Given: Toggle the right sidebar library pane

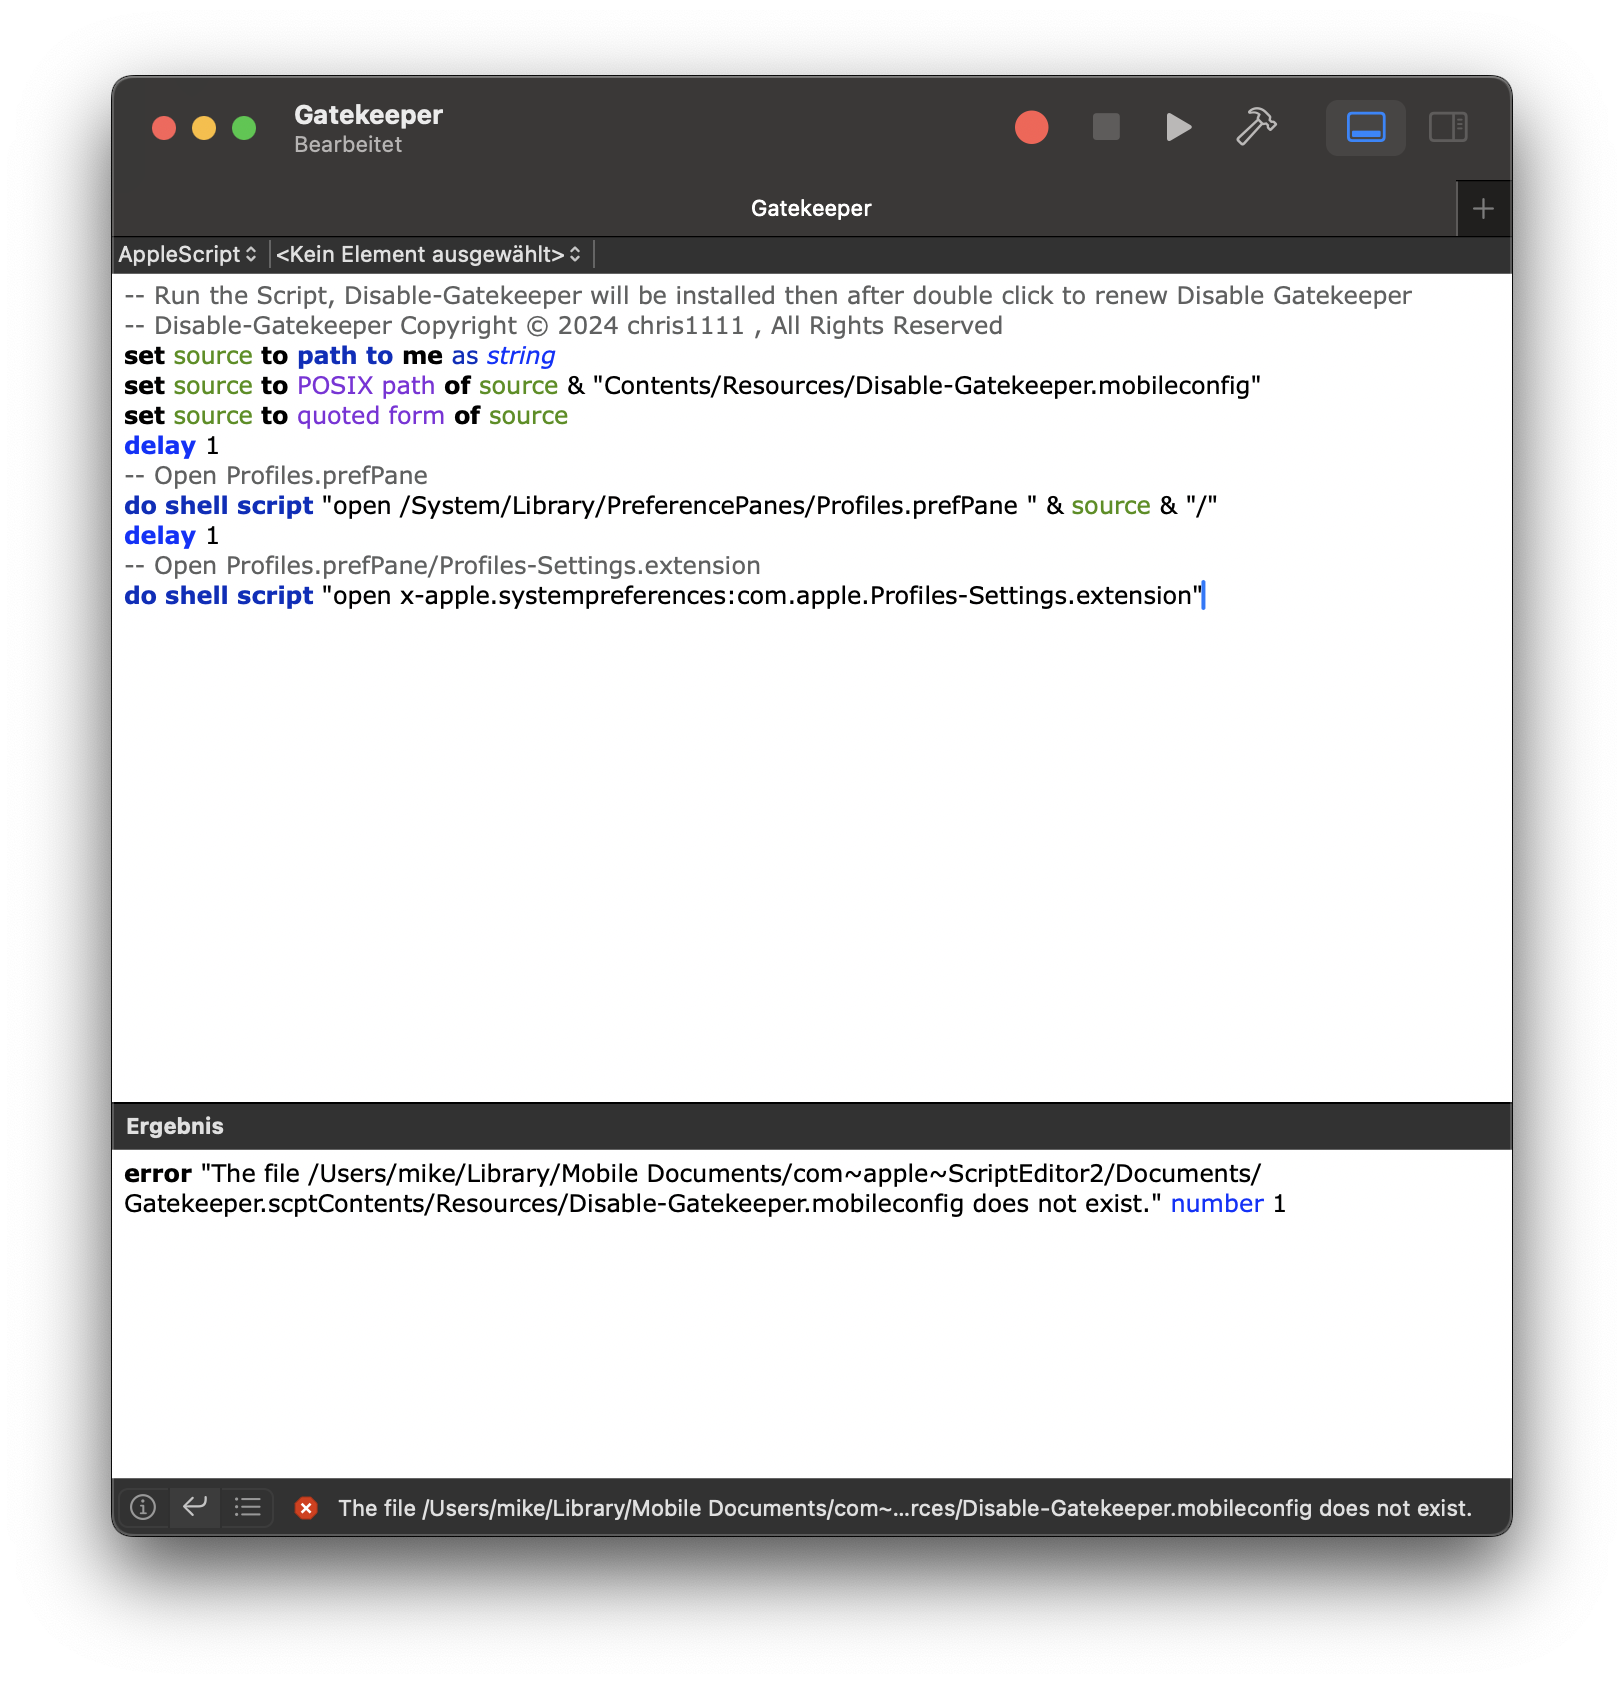Looking at the screenshot, I should [1448, 128].
